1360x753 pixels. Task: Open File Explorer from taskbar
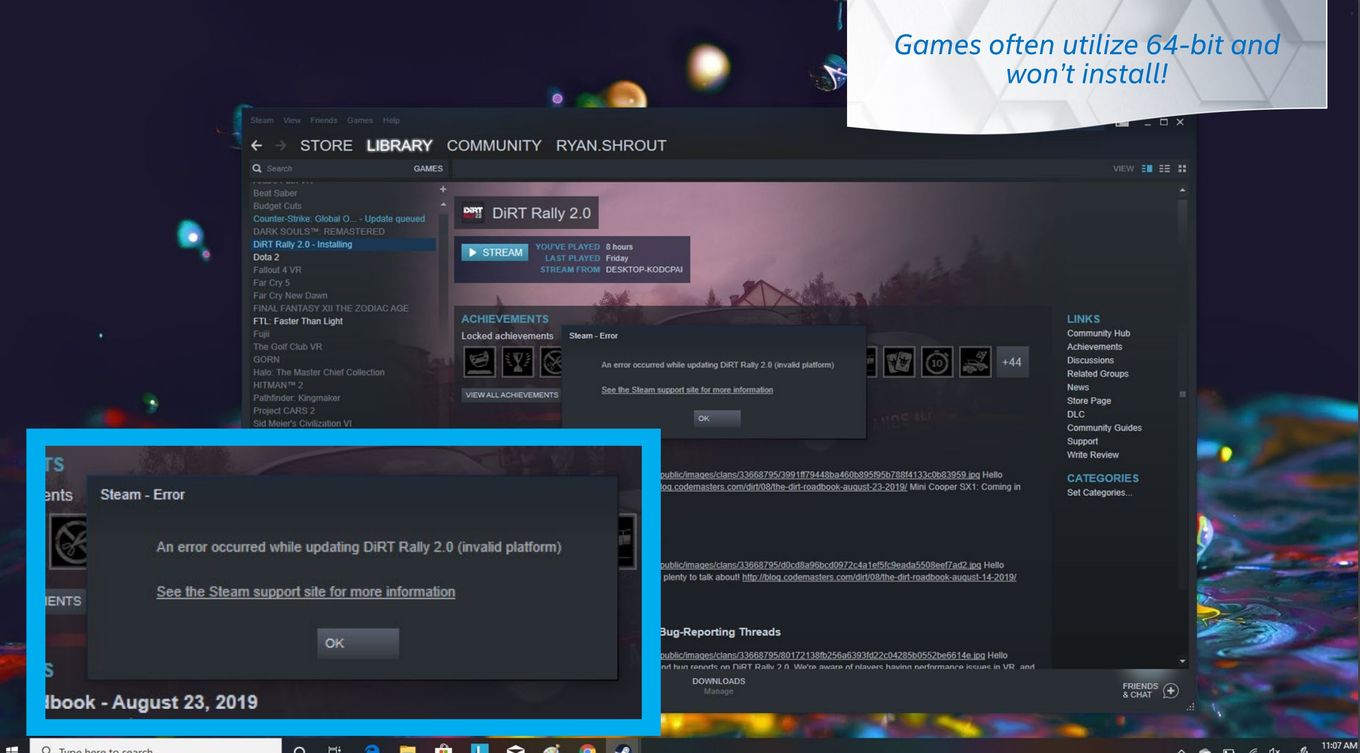[407, 748]
